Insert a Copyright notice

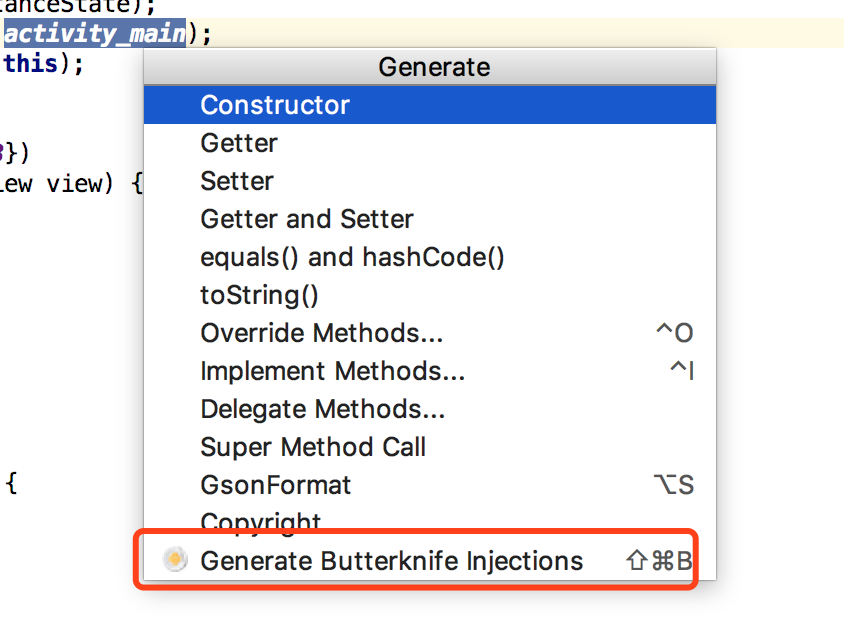pos(260,520)
